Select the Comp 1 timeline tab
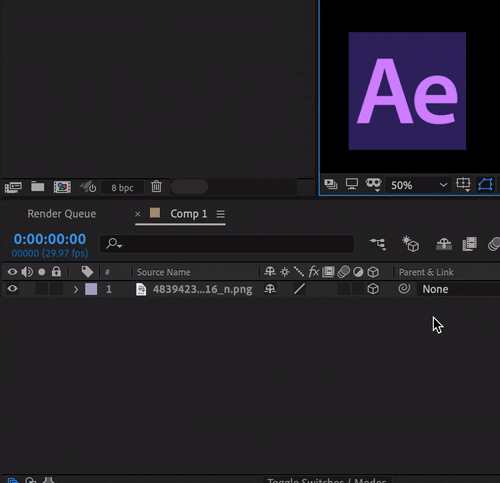Screen dimensions: 500x483 [189, 214]
